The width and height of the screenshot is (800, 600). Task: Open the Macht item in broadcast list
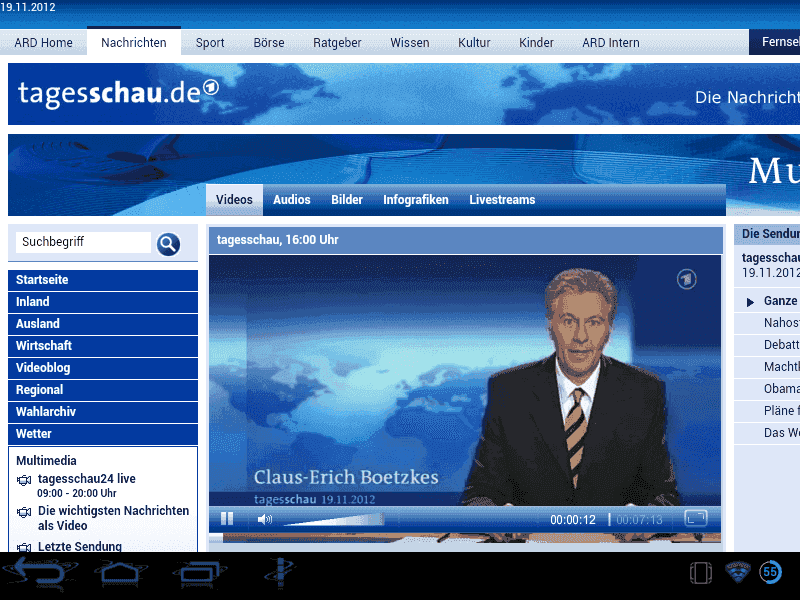[767, 367]
